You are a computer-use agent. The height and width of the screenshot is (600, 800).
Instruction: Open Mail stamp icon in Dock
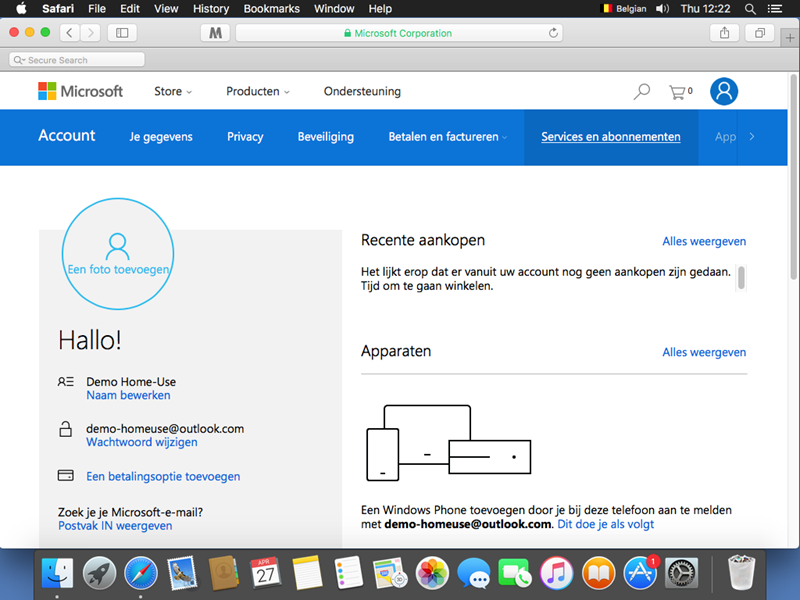pyautogui.click(x=182, y=572)
